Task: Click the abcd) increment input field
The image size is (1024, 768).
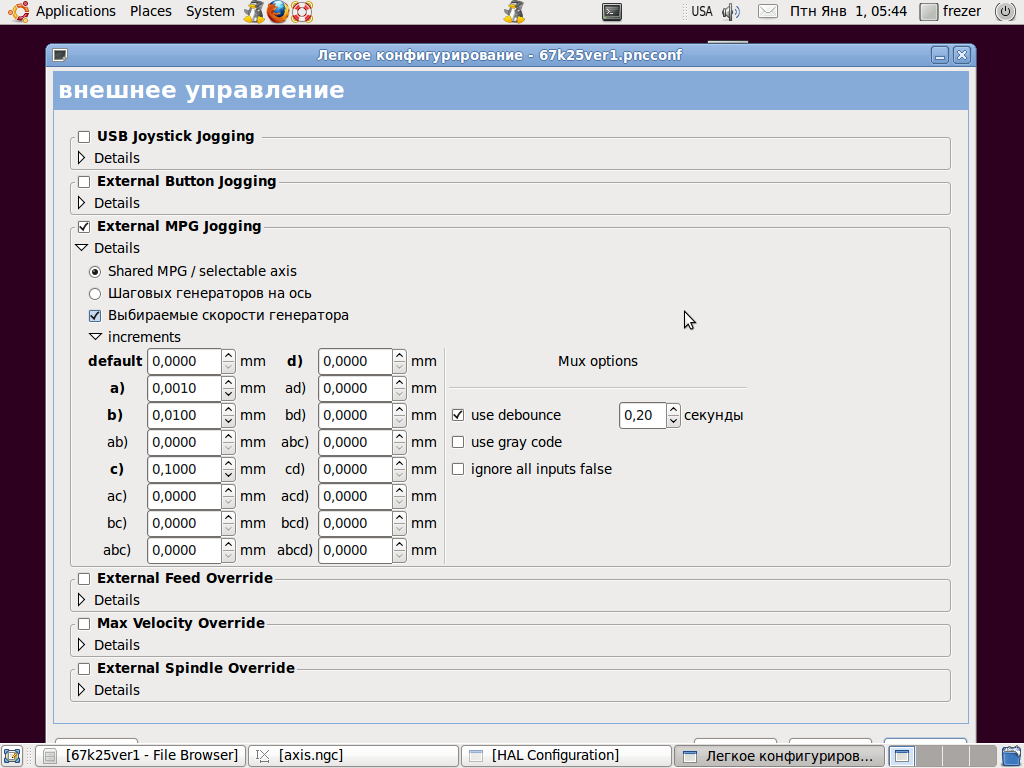Action: coord(355,551)
